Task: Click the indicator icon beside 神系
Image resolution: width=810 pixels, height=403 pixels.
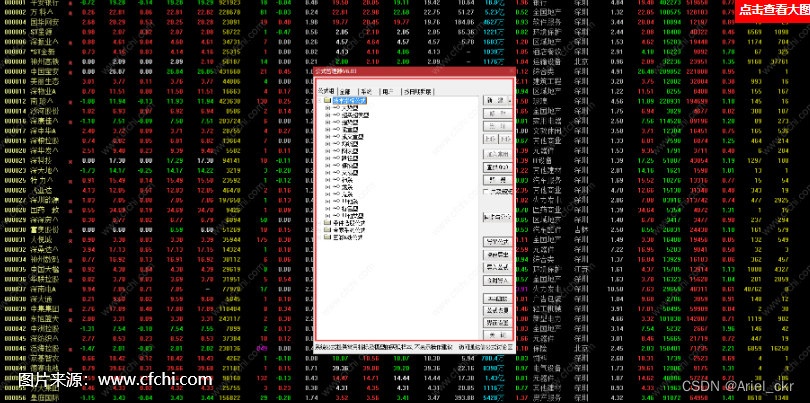Action: point(336,180)
